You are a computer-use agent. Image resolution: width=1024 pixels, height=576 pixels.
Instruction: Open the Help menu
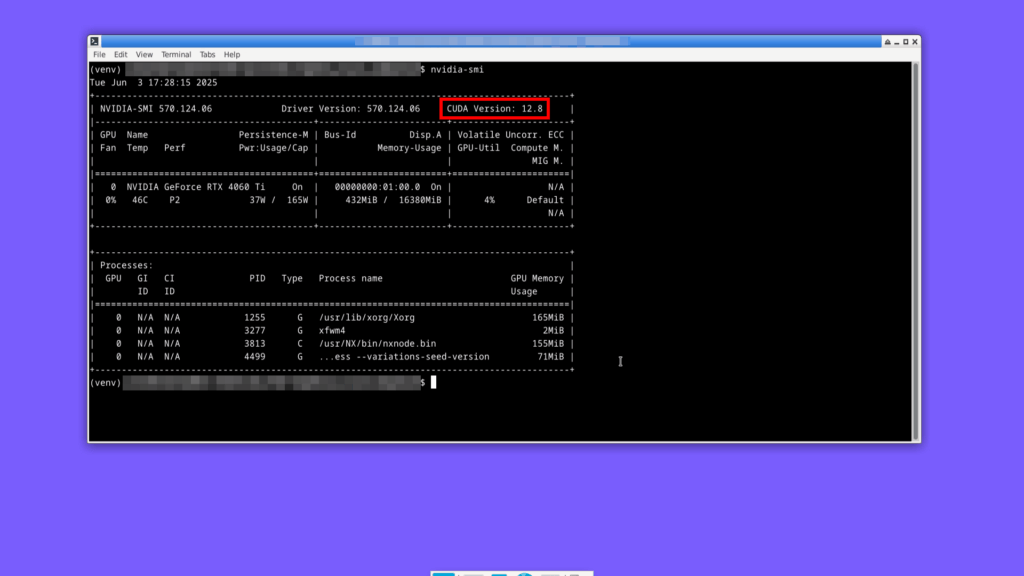click(x=232, y=55)
